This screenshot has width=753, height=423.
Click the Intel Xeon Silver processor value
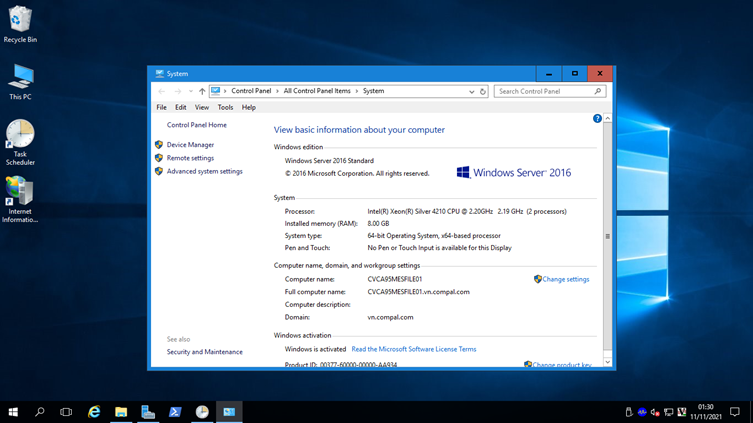(467, 211)
